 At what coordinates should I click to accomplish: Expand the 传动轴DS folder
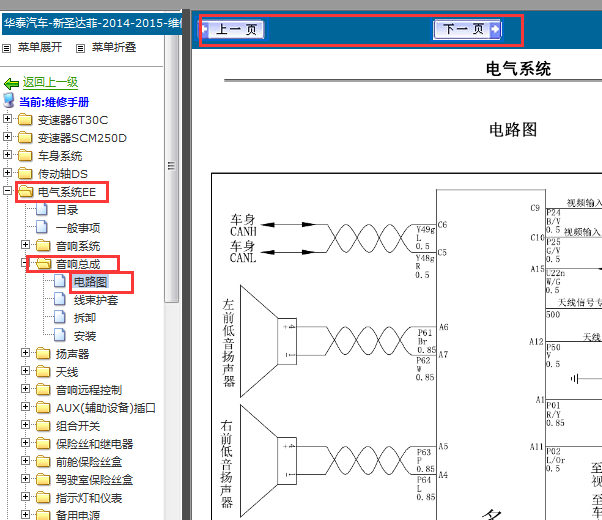click(7, 172)
